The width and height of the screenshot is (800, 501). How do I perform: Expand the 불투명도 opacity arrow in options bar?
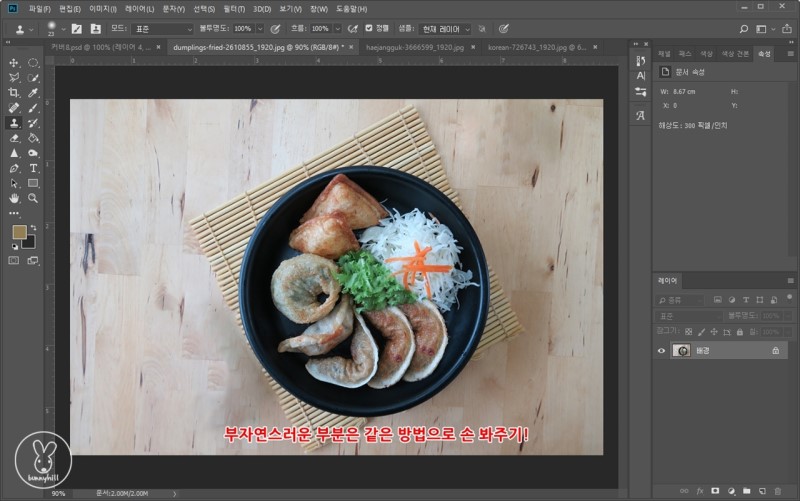(x=259, y=29)
